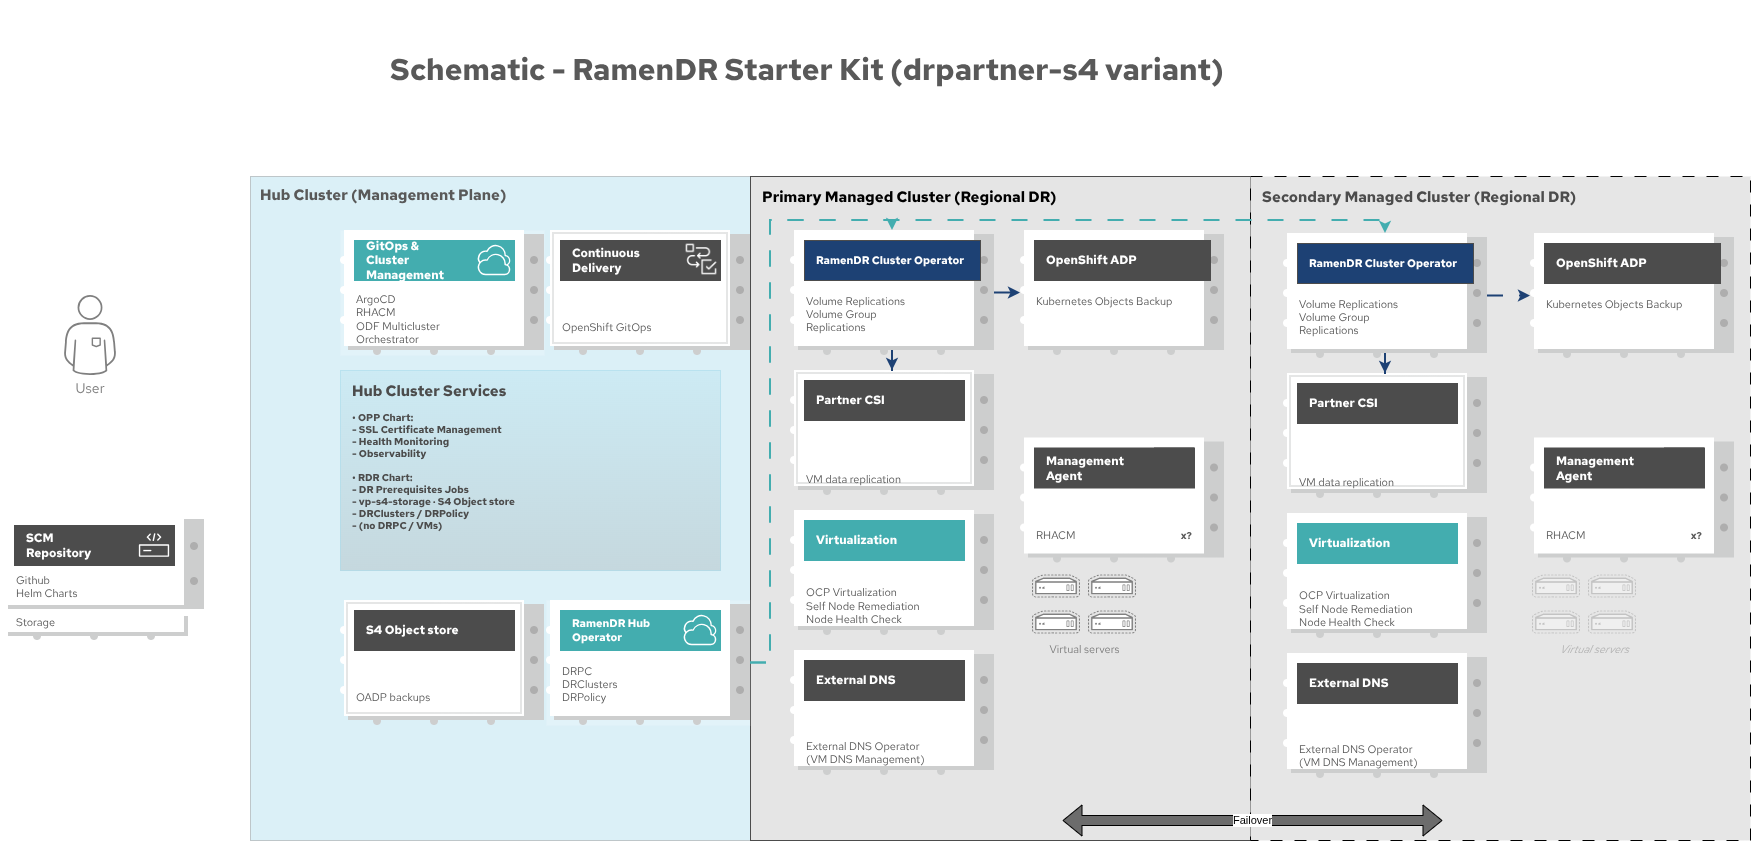Image resolution: width=1753 pixels, height=843 pixels.
Task: Click 'ODF Multicluster Orchestrator' text
Action: [397, 333]
